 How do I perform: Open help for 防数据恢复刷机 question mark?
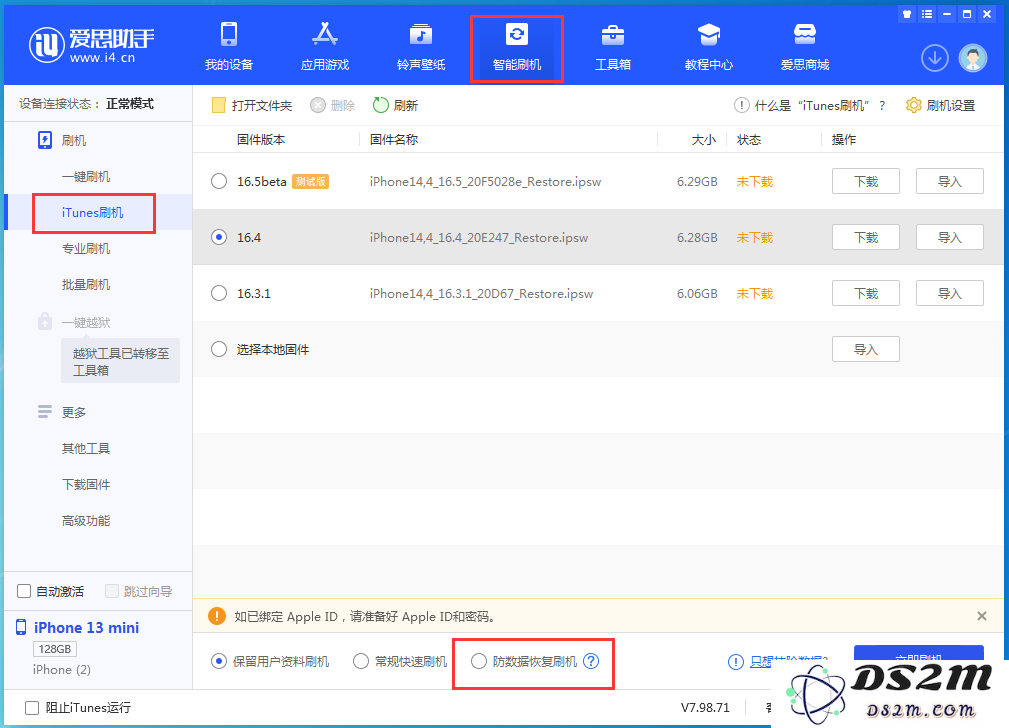pos(591,661)
